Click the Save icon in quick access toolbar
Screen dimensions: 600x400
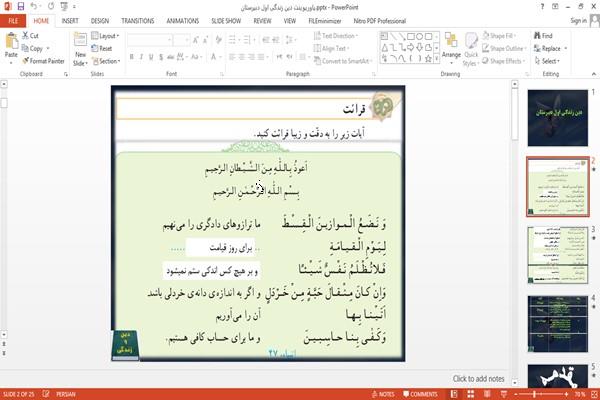coord(21,6)
